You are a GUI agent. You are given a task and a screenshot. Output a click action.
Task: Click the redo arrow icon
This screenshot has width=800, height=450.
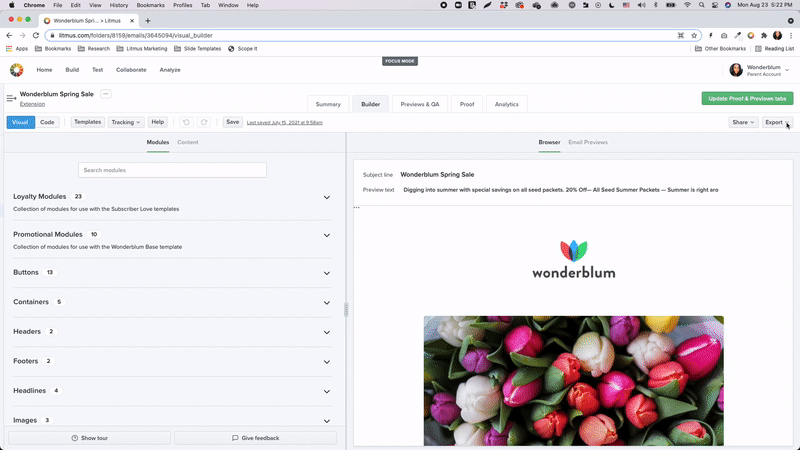click(204, 122)
